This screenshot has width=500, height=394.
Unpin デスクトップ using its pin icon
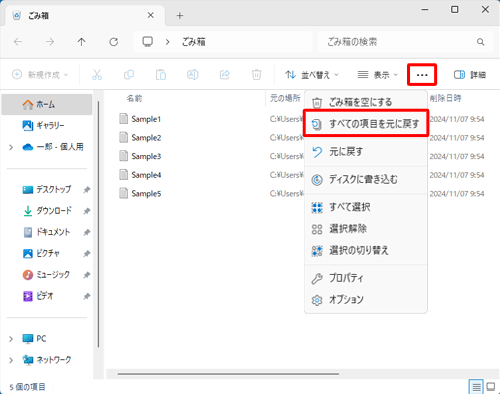87,190
